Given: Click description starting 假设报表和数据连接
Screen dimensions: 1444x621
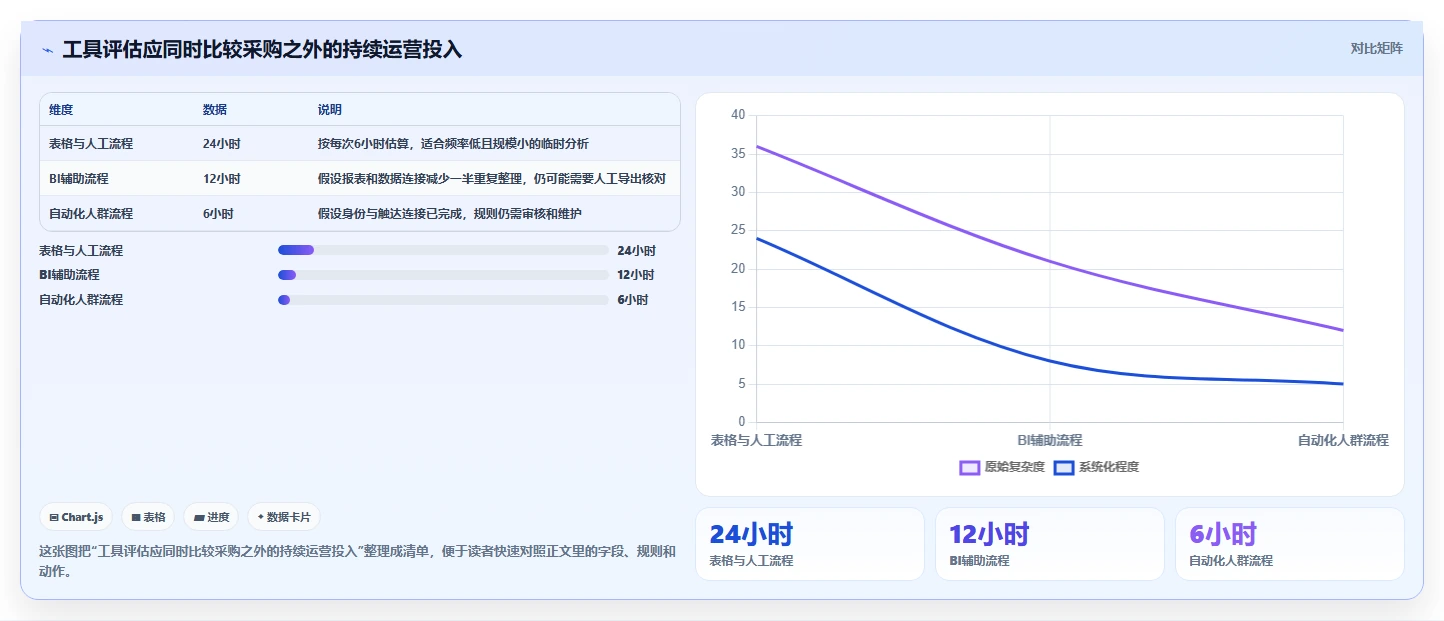Looking at the screenshot, I should click(x=492, y=179).
